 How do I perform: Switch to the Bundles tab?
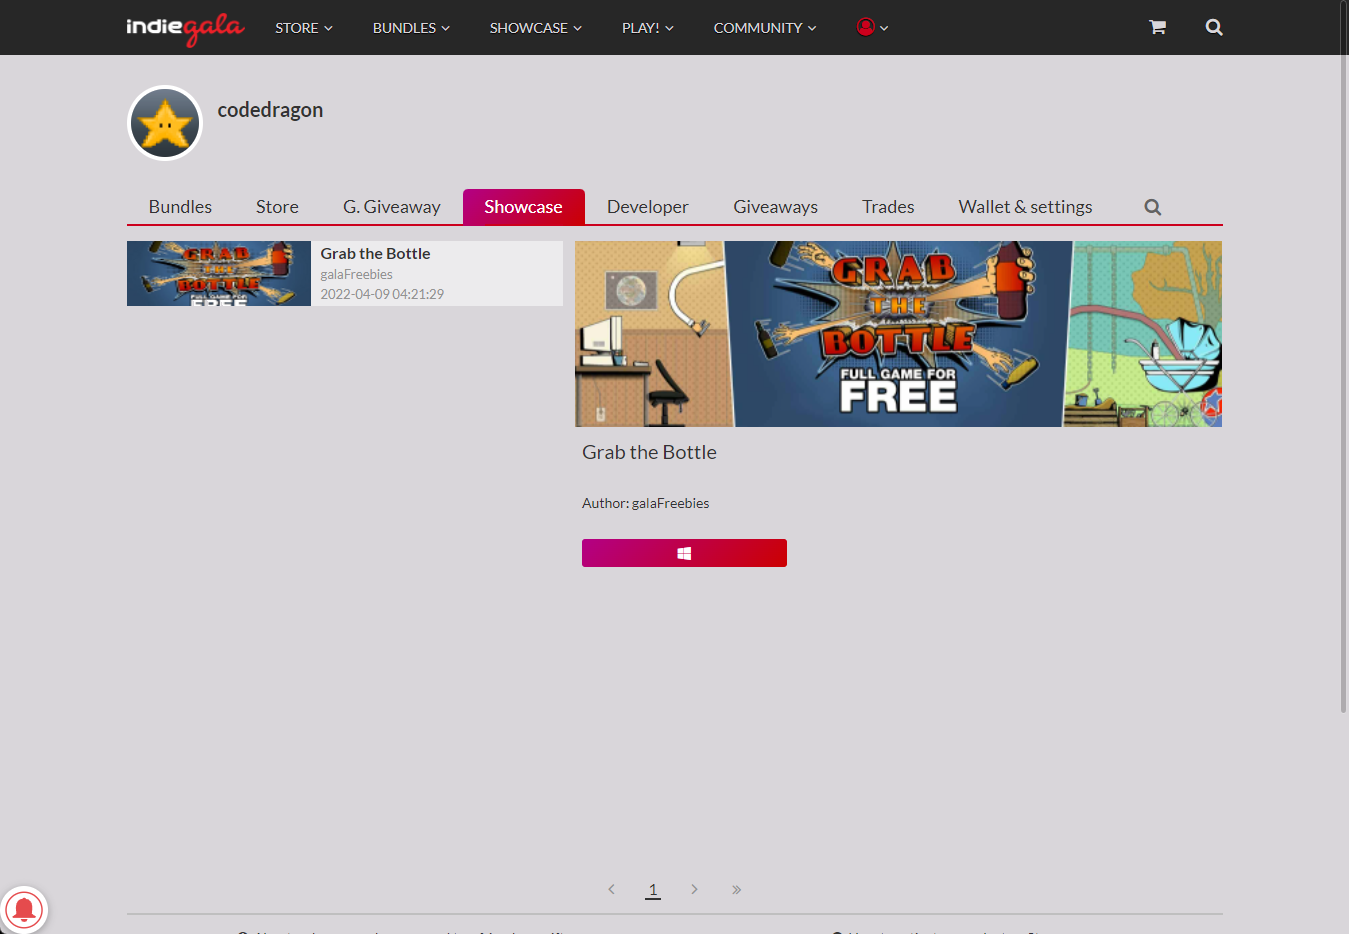coord(180,207)
